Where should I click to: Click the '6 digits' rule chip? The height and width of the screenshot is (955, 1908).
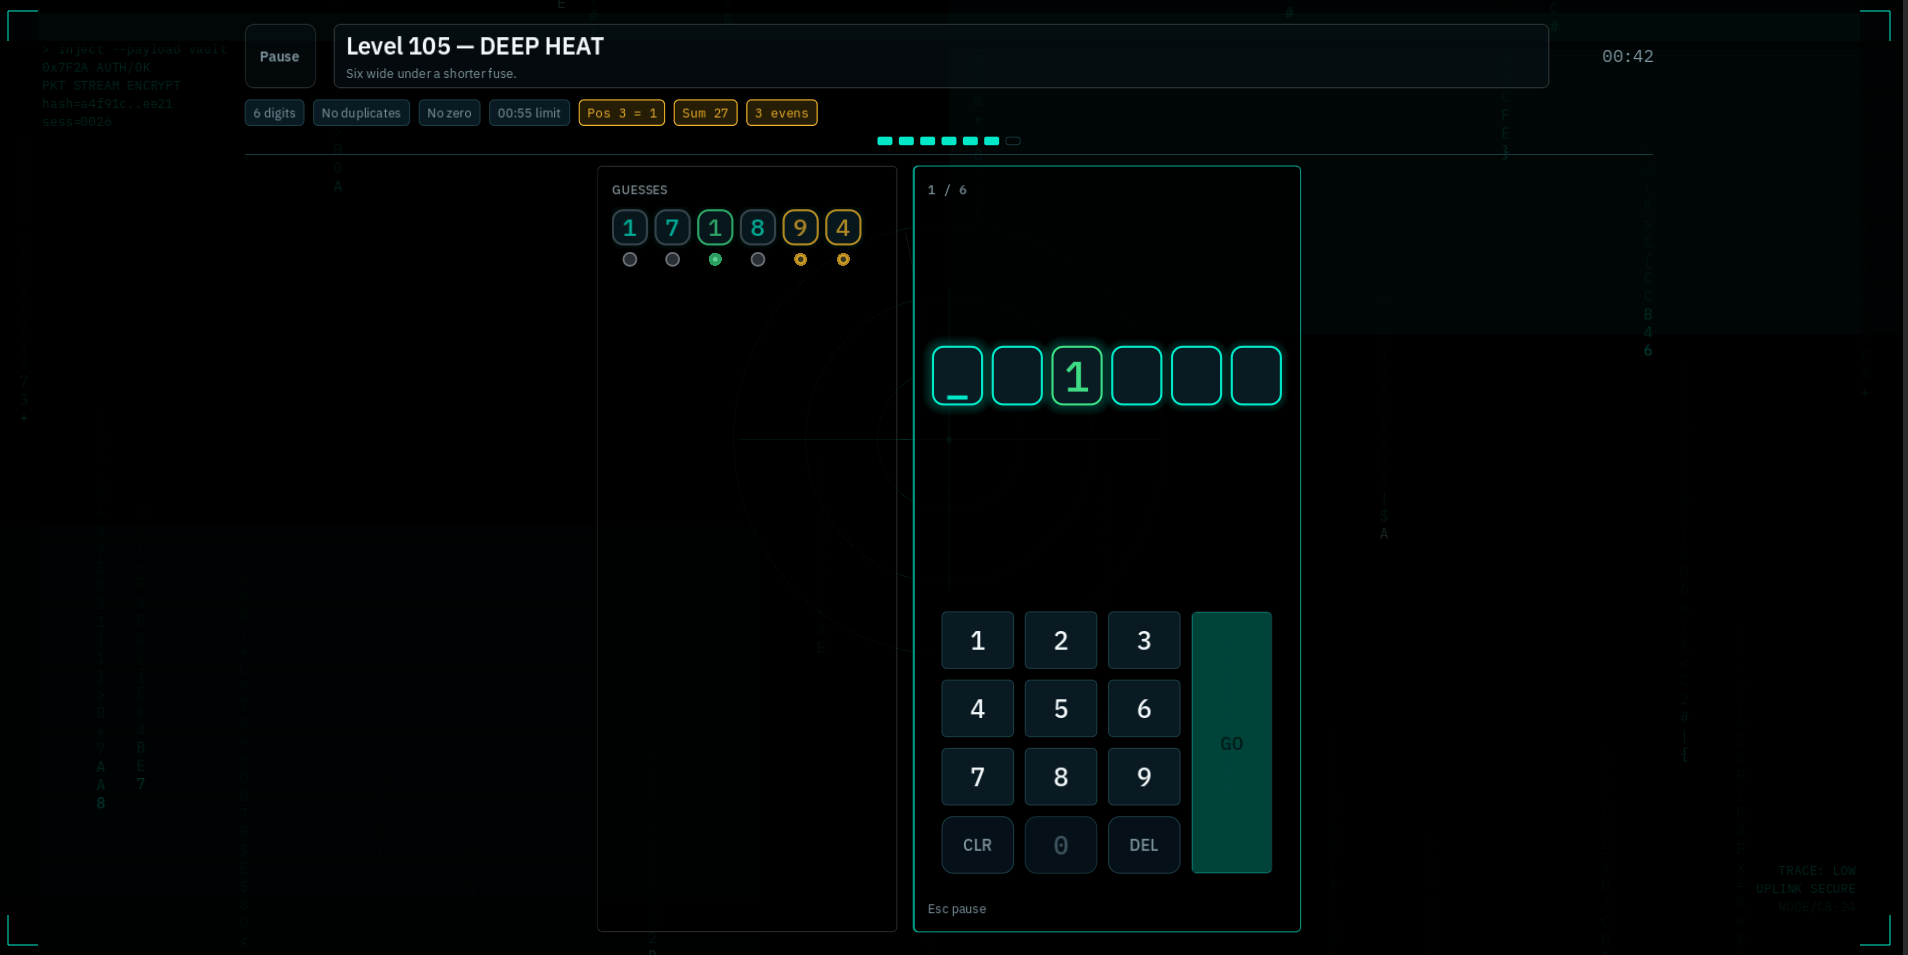274,113
